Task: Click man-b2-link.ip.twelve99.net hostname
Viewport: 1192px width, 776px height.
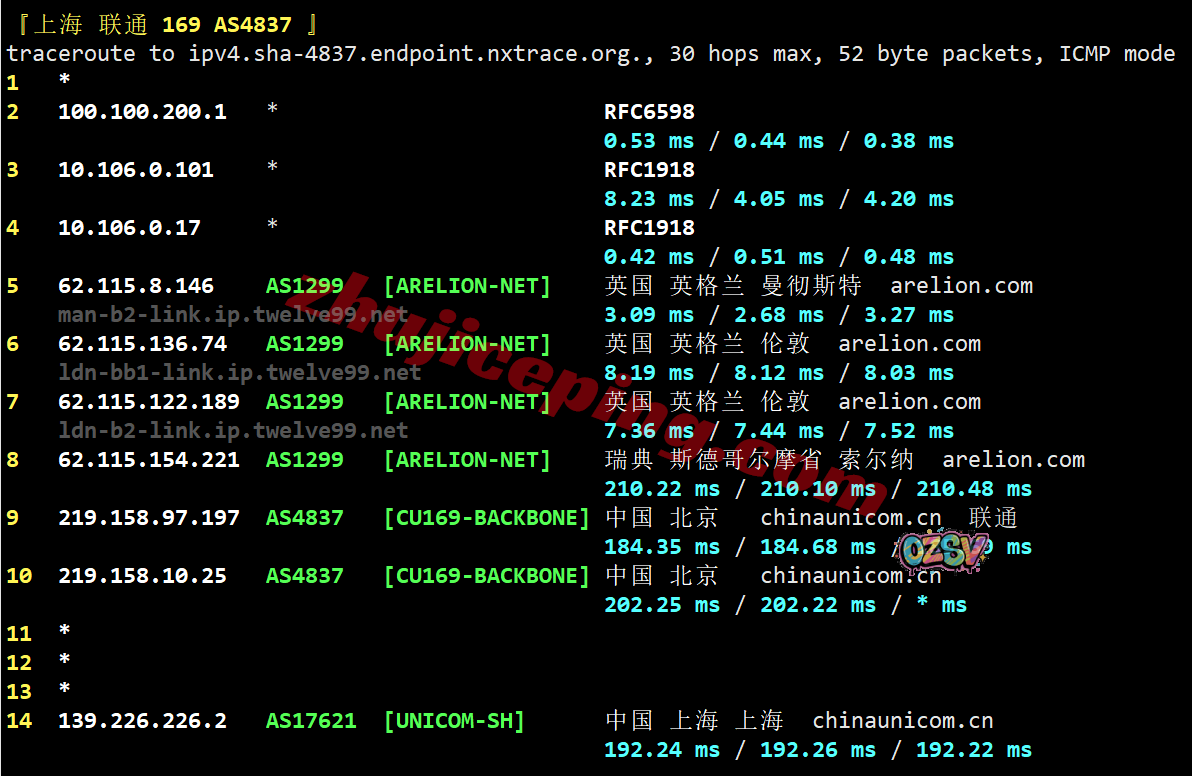Action: click(233, 315)
